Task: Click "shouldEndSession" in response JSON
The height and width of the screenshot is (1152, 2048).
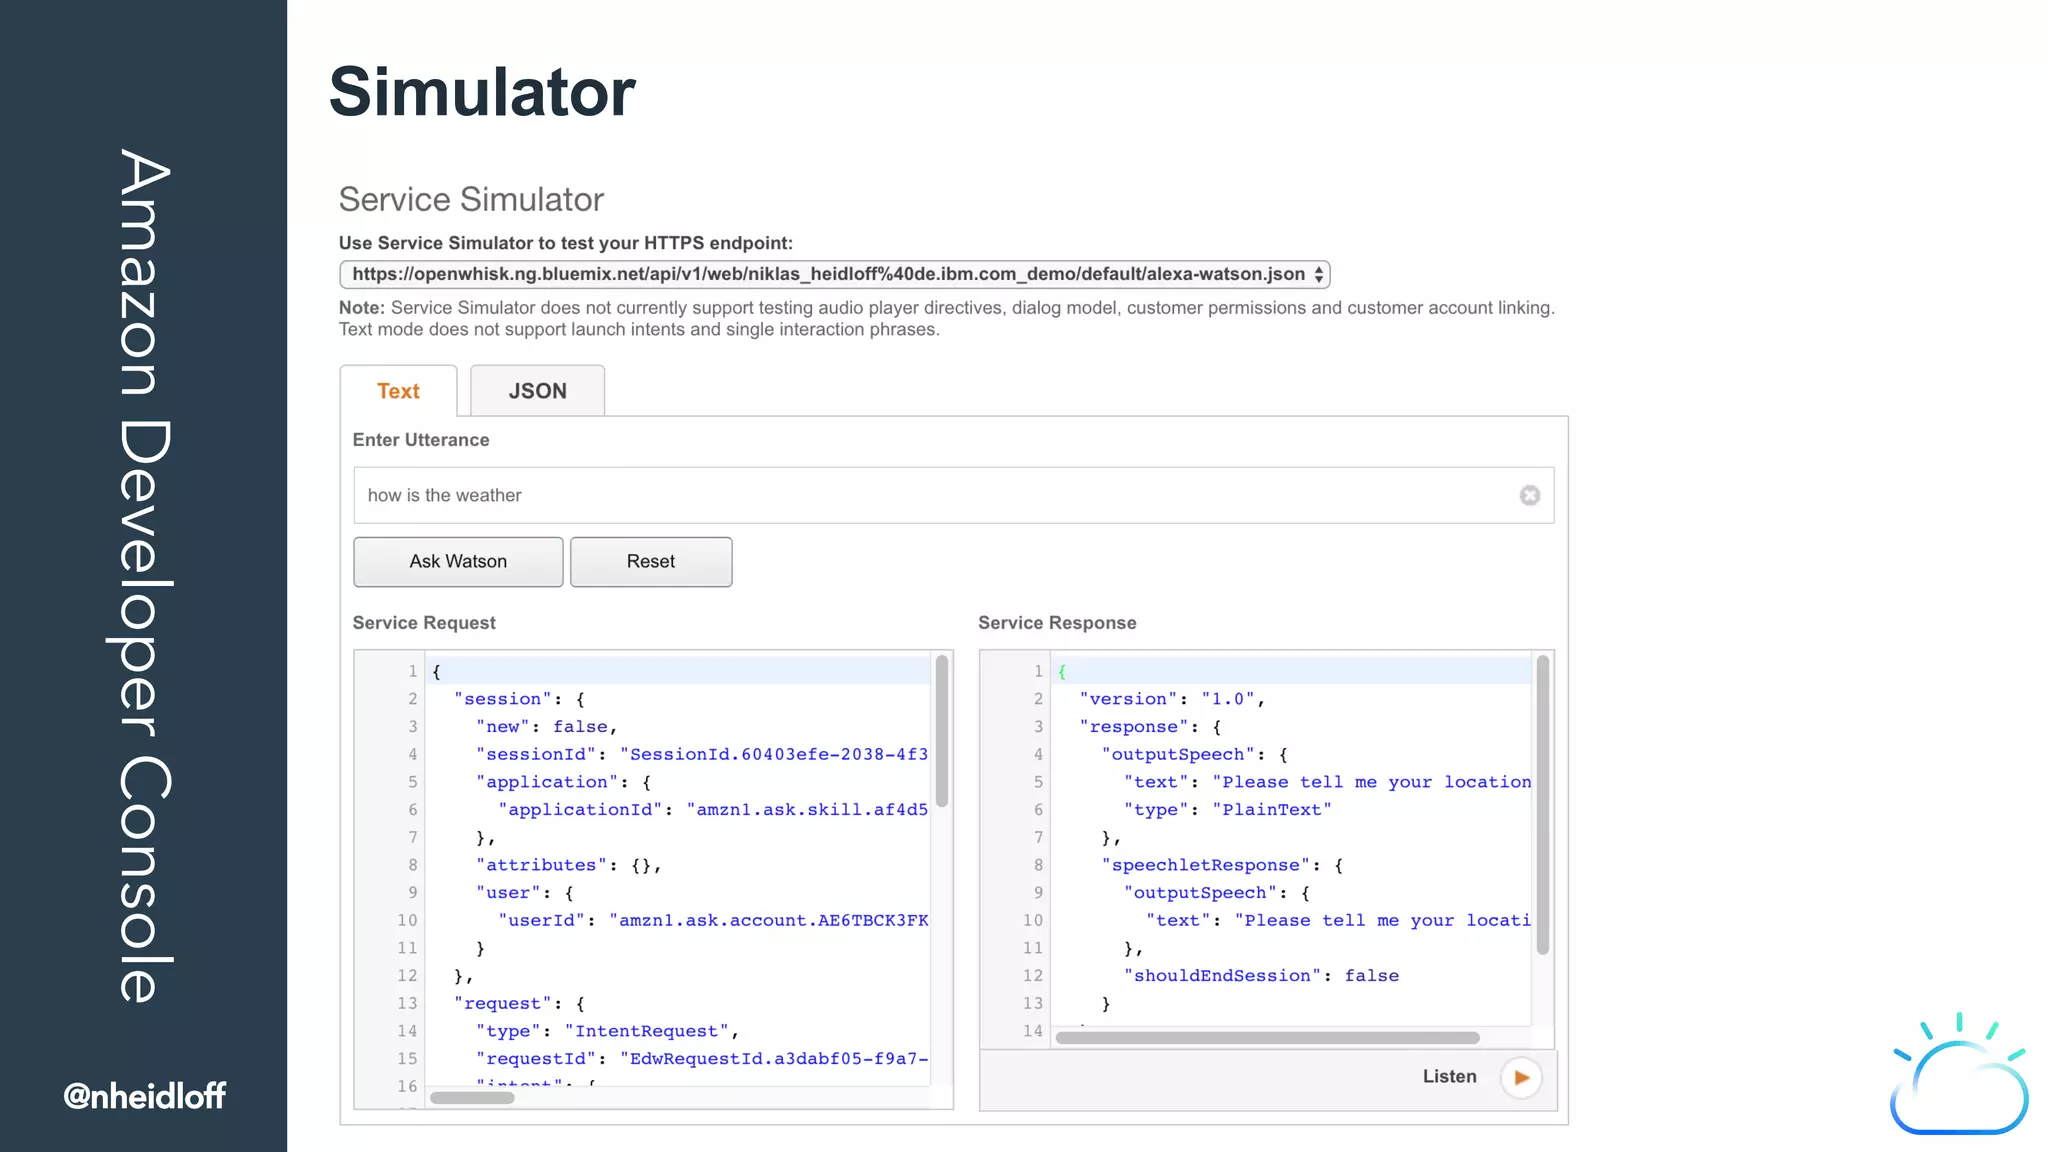Action: [1221, 976]
